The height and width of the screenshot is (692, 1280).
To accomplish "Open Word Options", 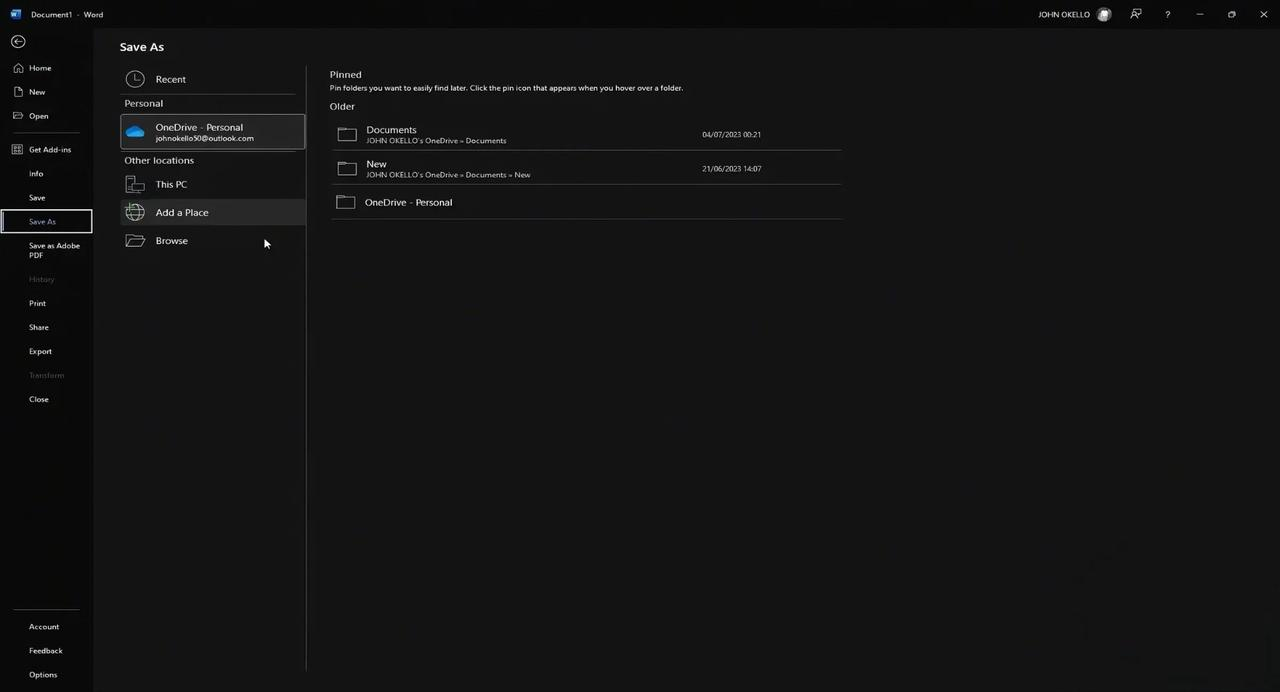I will 43,675.
